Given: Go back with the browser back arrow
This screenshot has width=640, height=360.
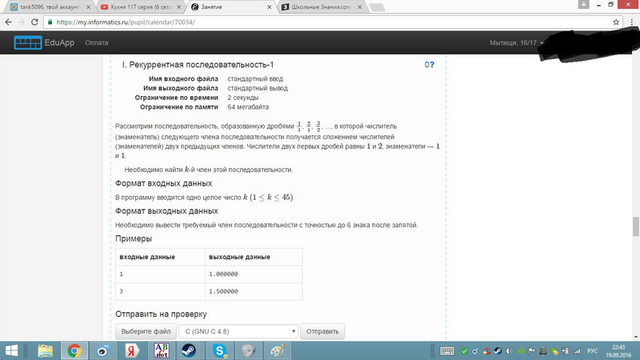Looking at the screenshot, I should (x=8, y=22).
